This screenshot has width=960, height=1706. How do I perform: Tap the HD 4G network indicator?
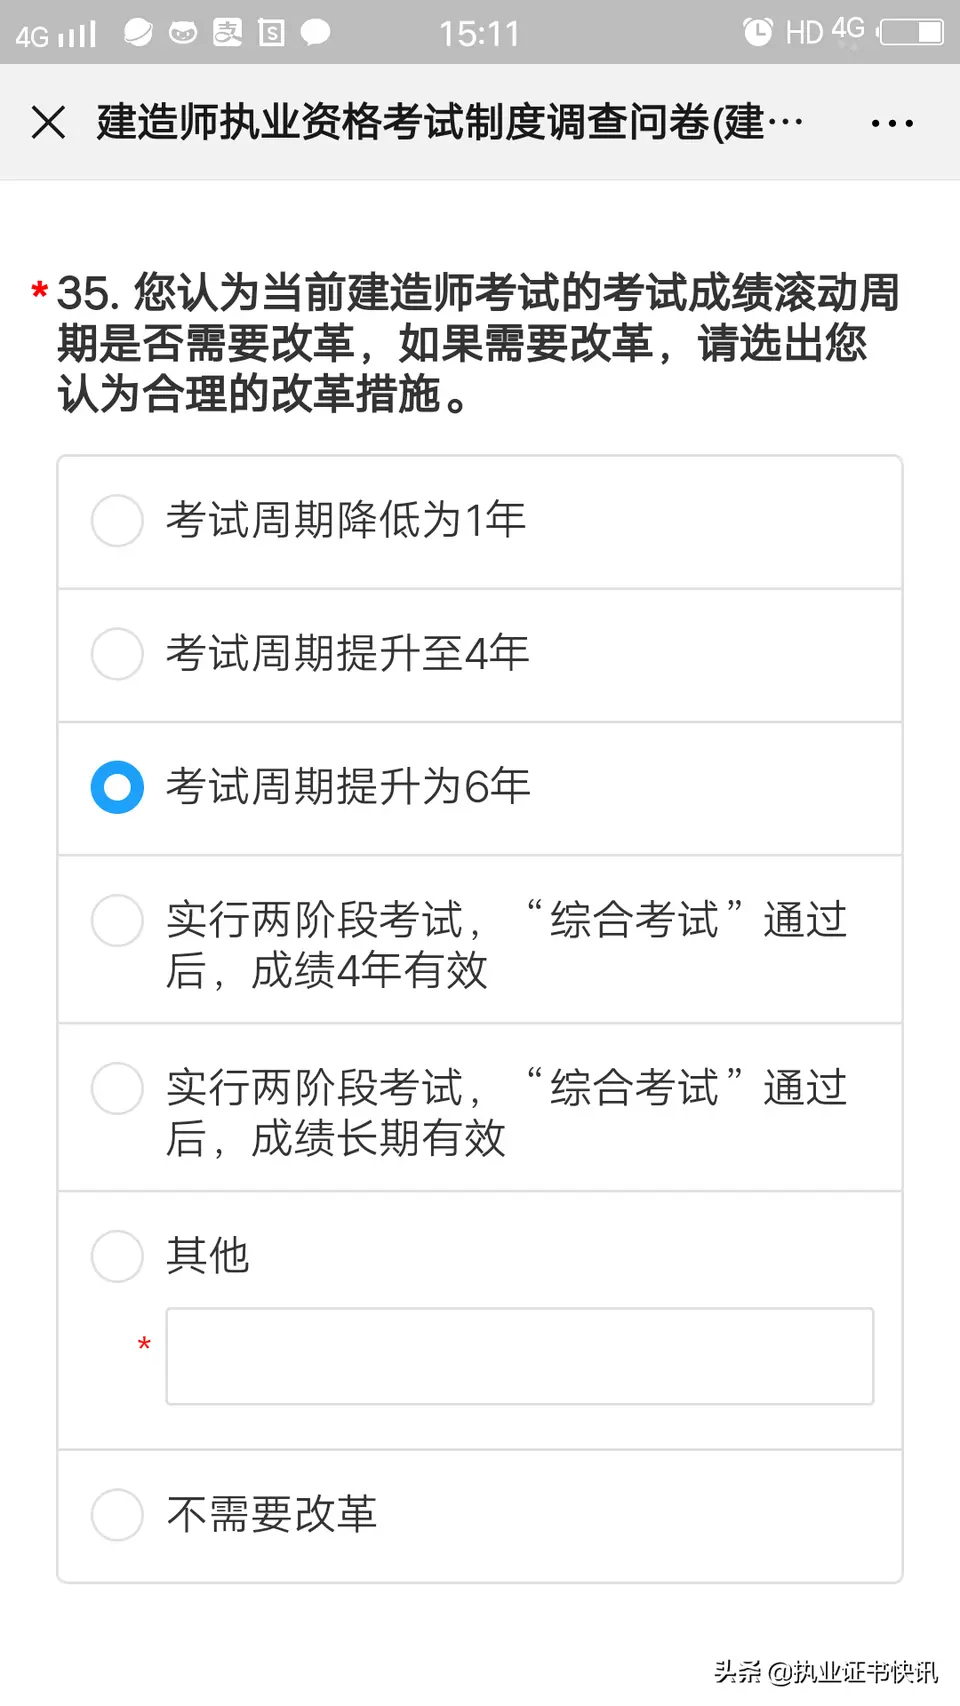[825, 32]
